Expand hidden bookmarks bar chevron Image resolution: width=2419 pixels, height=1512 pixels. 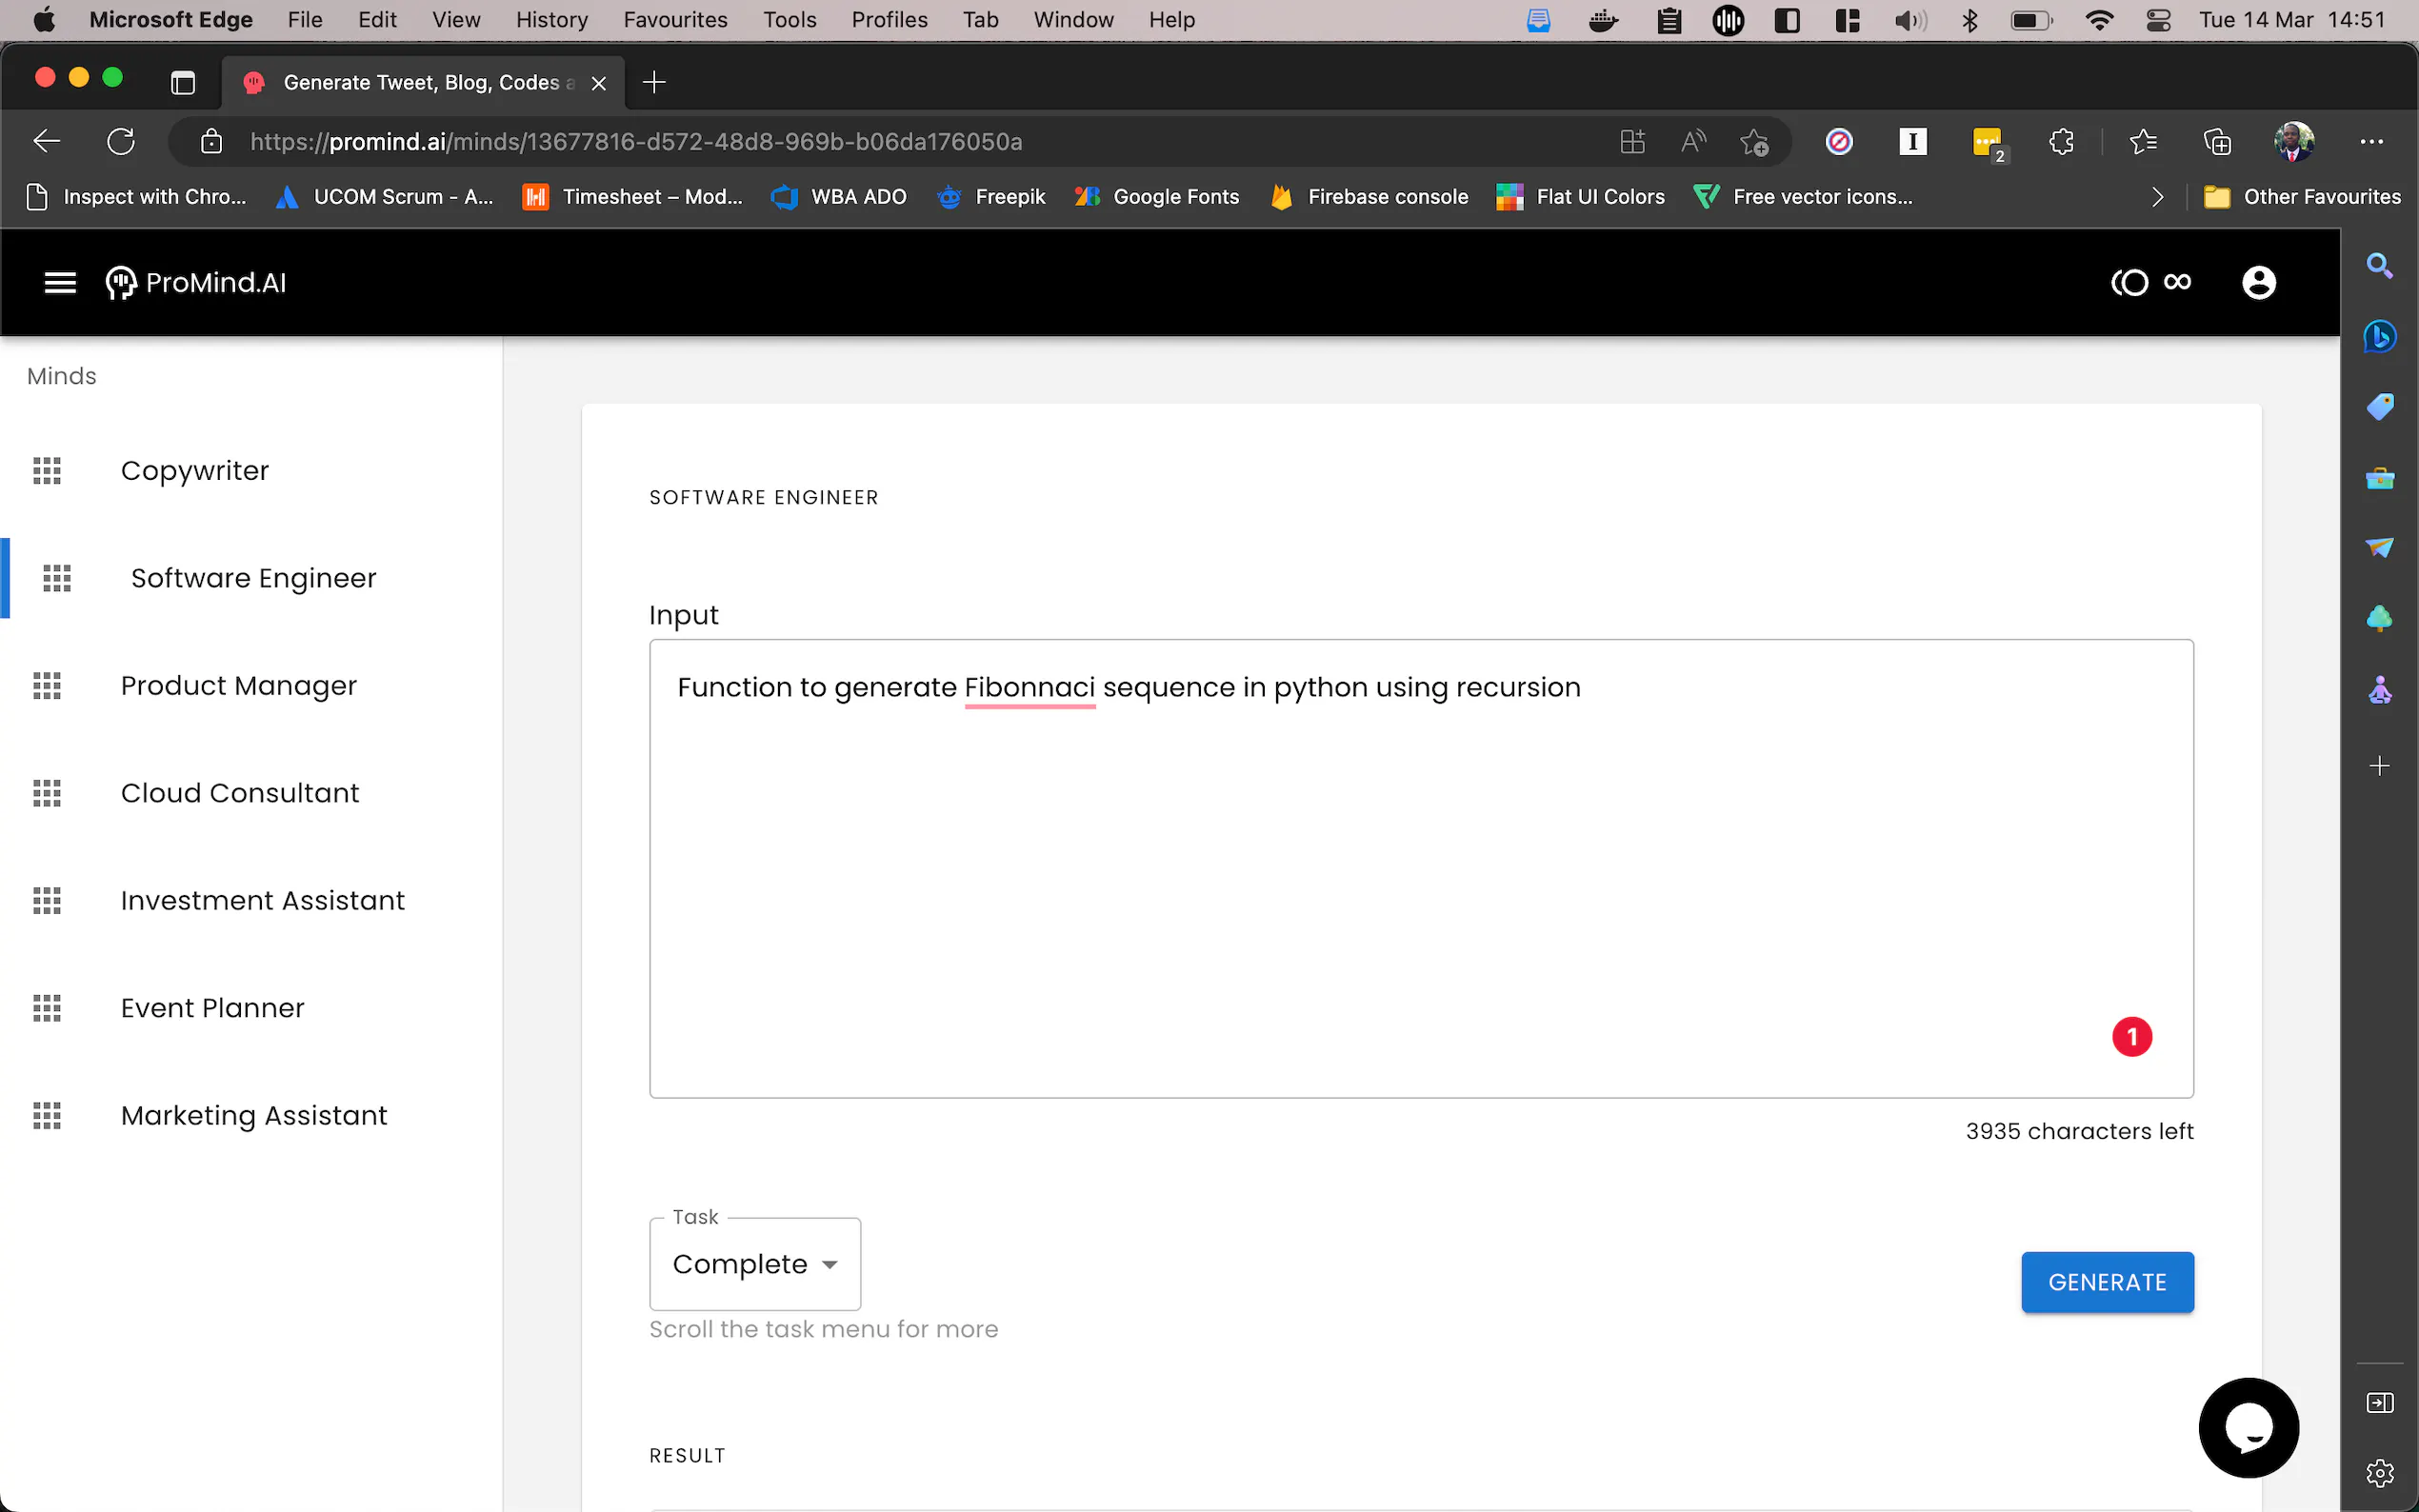pos(2157,197)
